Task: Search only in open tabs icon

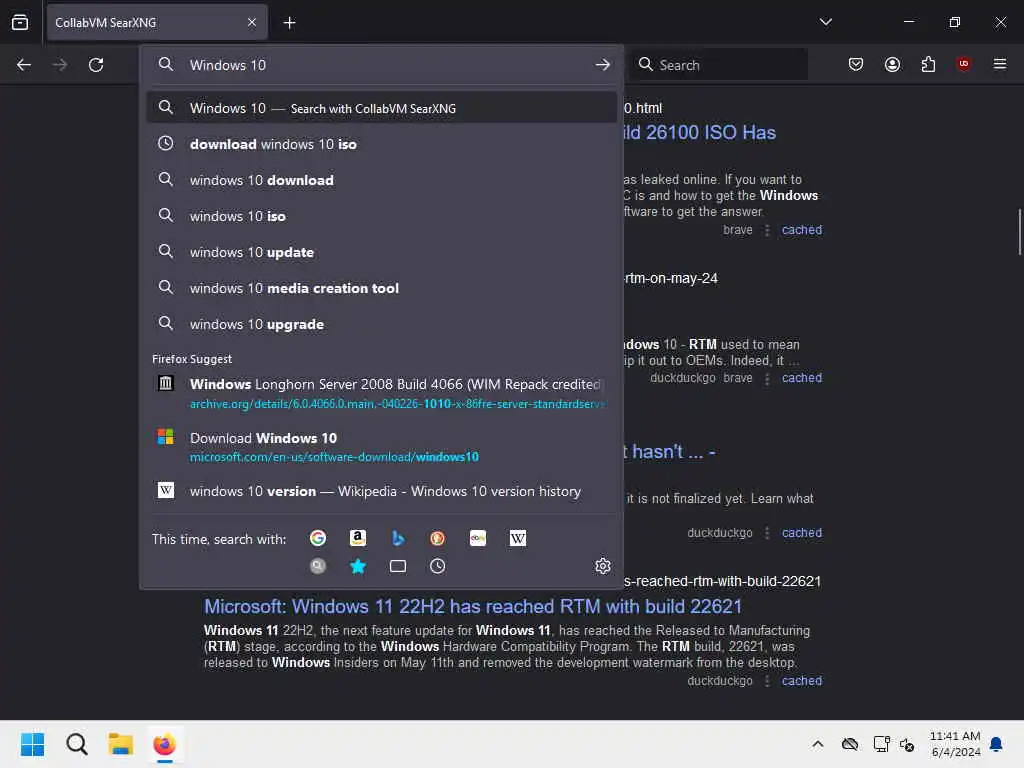Action: click(398, 566)
